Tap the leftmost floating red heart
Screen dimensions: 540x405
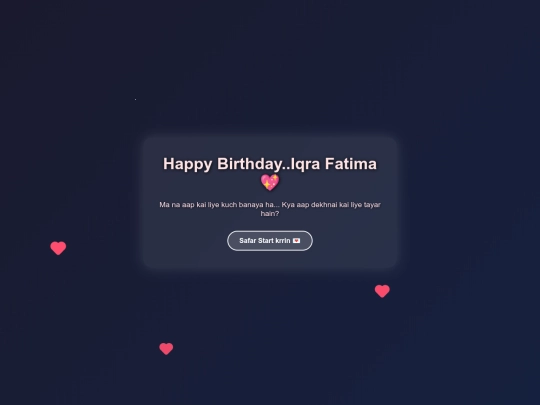coord(58,248)
